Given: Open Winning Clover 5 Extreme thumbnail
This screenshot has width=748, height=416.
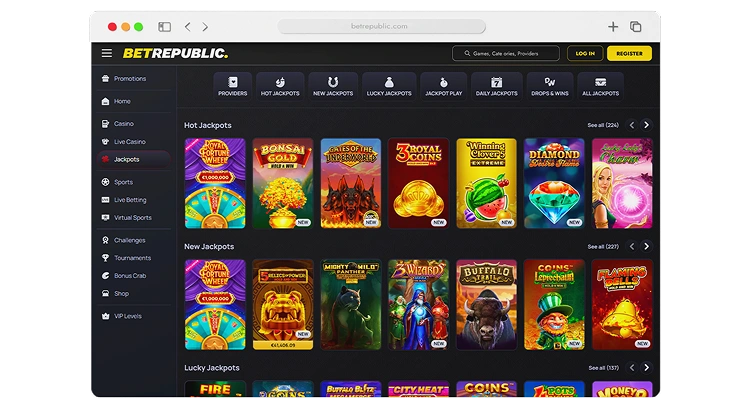Looking at the screenshot, I should (486, 183).
